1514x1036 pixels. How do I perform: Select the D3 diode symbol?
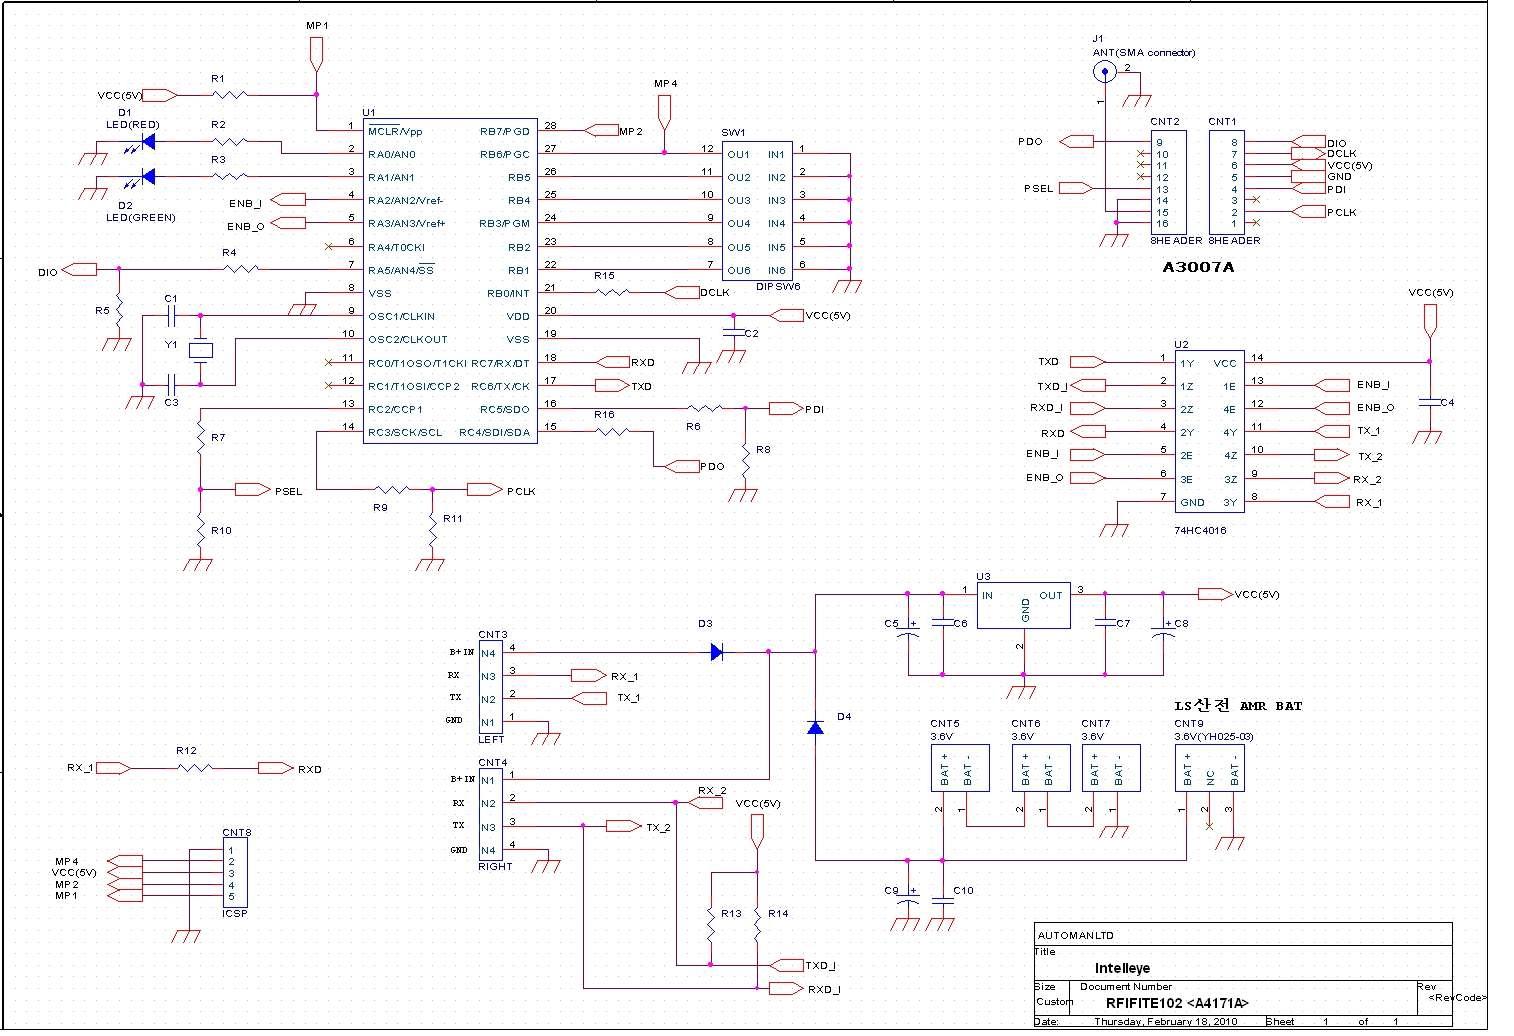(x=717, y=652)
